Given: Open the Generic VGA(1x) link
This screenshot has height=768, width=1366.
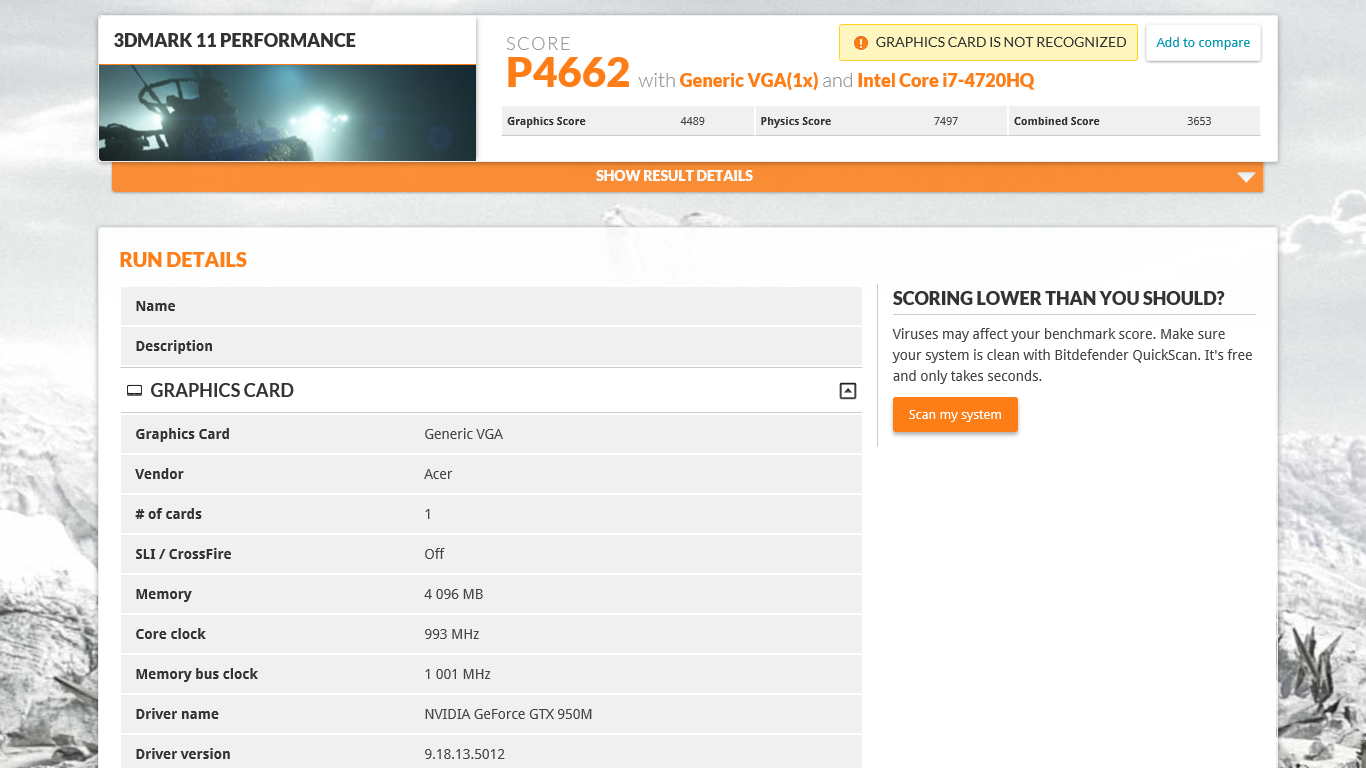Looking at the screenshot, I should coord(749,80).
